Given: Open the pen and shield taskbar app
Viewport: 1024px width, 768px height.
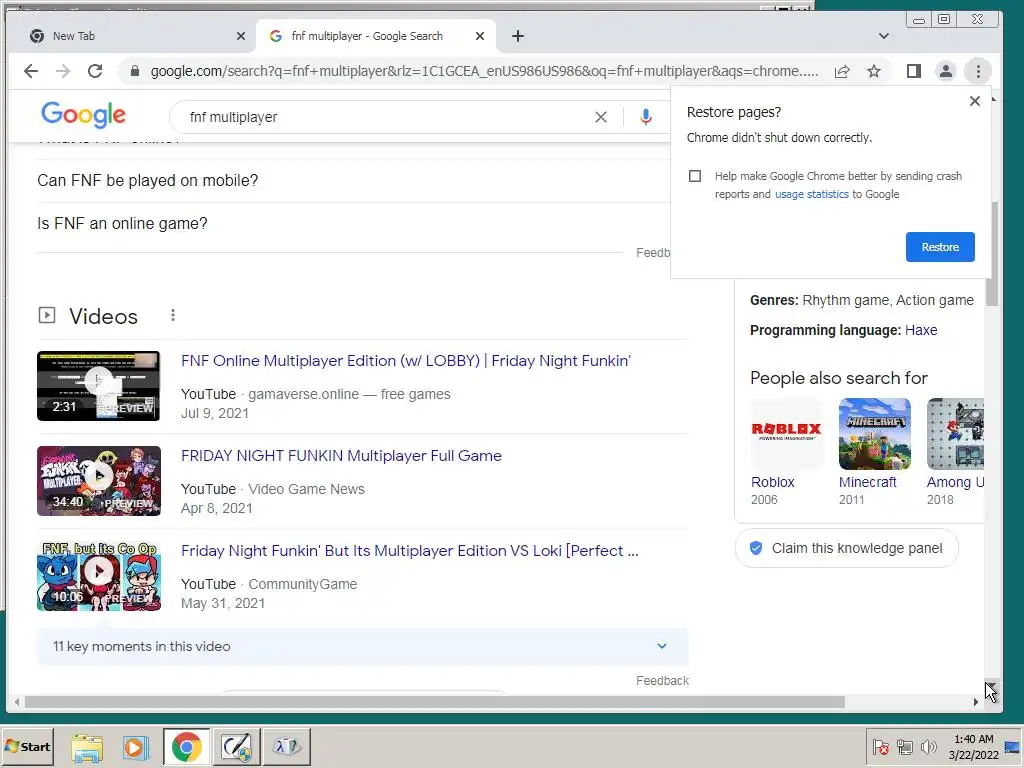Looking at the screenshot, I should 236,747.
